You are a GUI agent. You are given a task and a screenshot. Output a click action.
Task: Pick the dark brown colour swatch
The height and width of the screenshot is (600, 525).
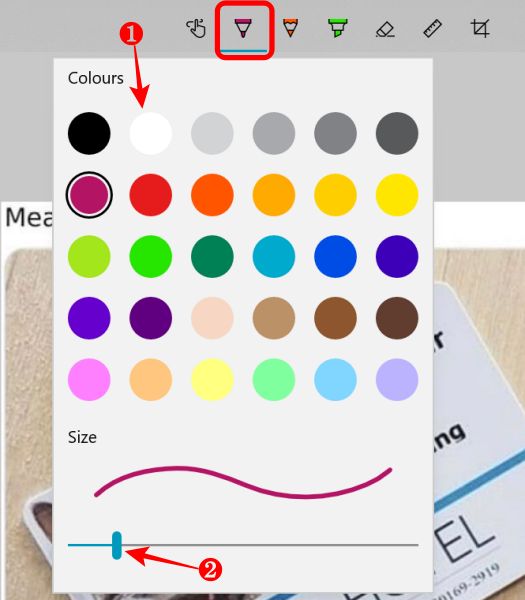(397, 318)
